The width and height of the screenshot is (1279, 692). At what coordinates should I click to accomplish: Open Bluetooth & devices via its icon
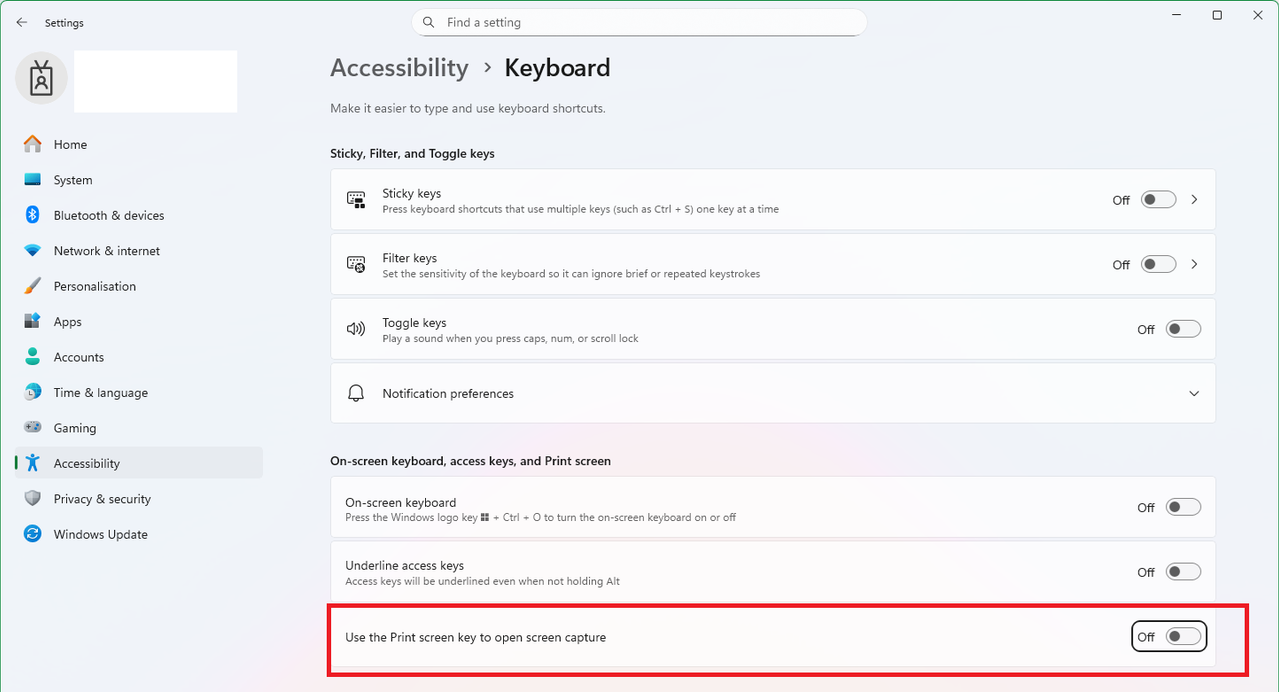[x=33, y=215]
